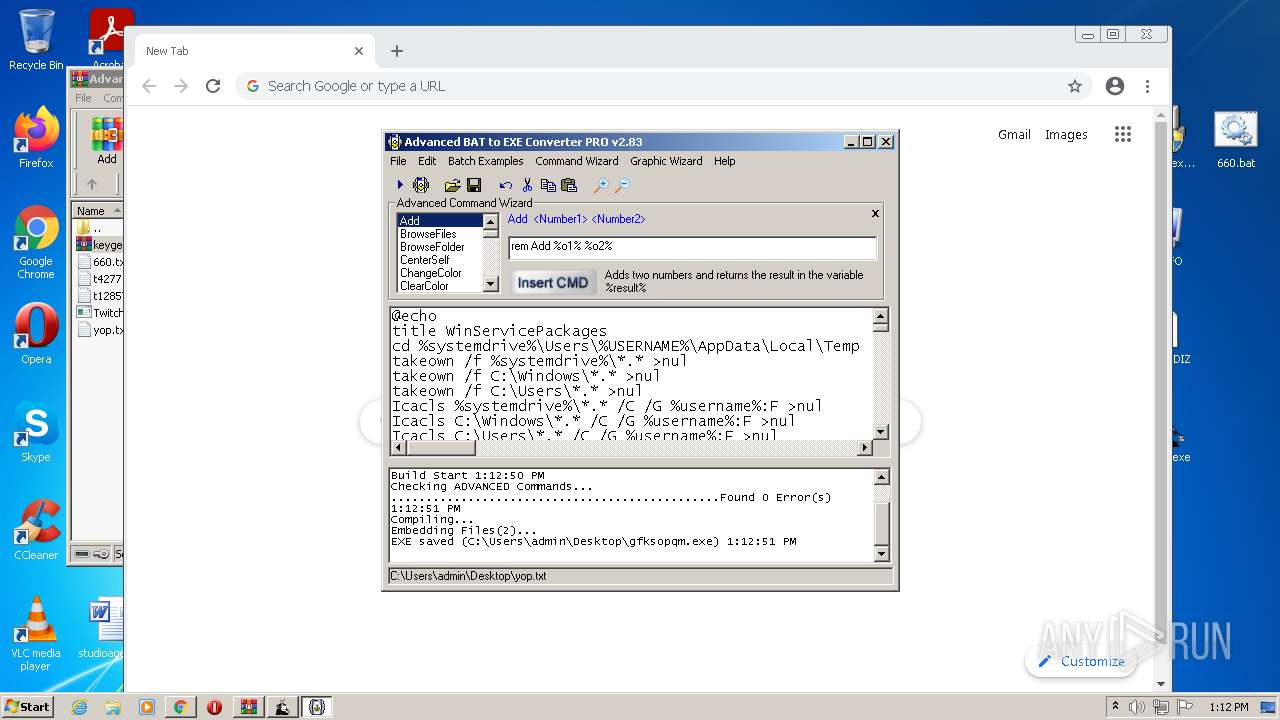Open the Batch Examples menu

(x=485, y=161)
